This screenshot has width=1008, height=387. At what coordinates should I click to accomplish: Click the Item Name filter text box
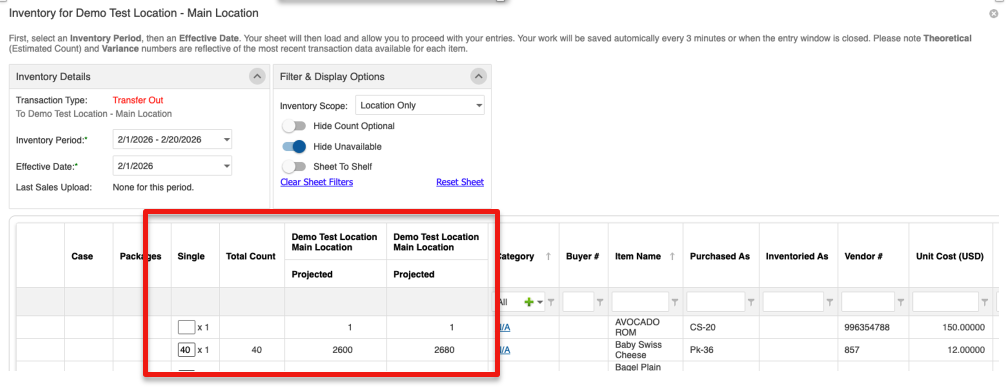pos(640,302)
